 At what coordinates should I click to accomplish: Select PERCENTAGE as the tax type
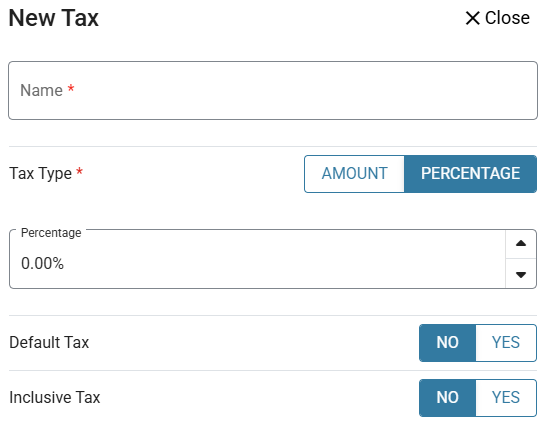click(x=470, y=174)
